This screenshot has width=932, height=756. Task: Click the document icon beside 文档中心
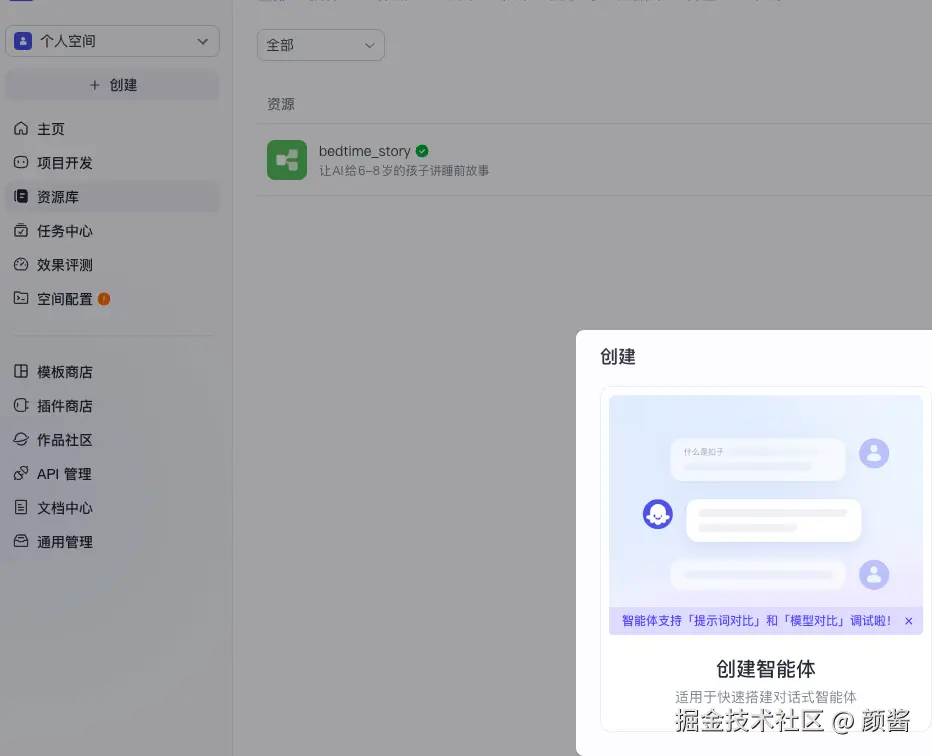coord(21,507)
